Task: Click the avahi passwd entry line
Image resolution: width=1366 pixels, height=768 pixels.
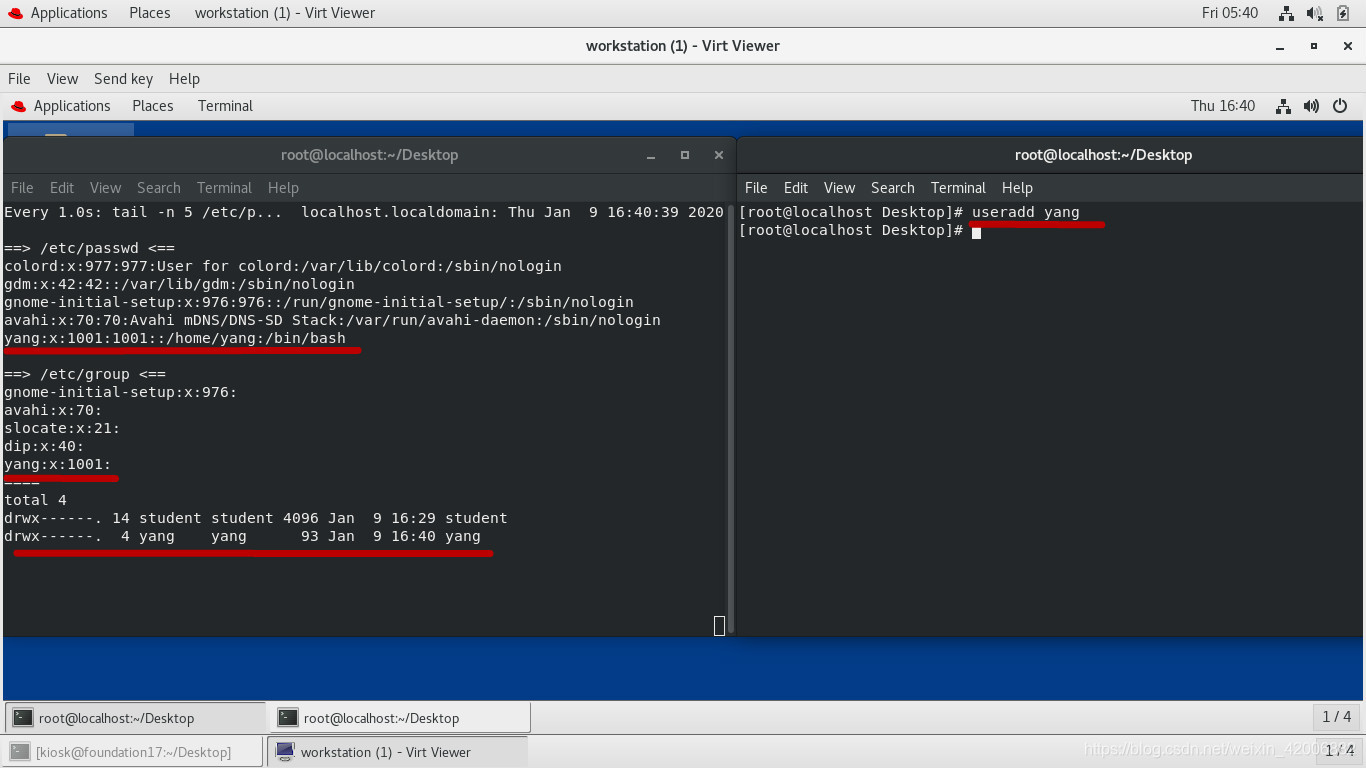Action: [333, 320]
